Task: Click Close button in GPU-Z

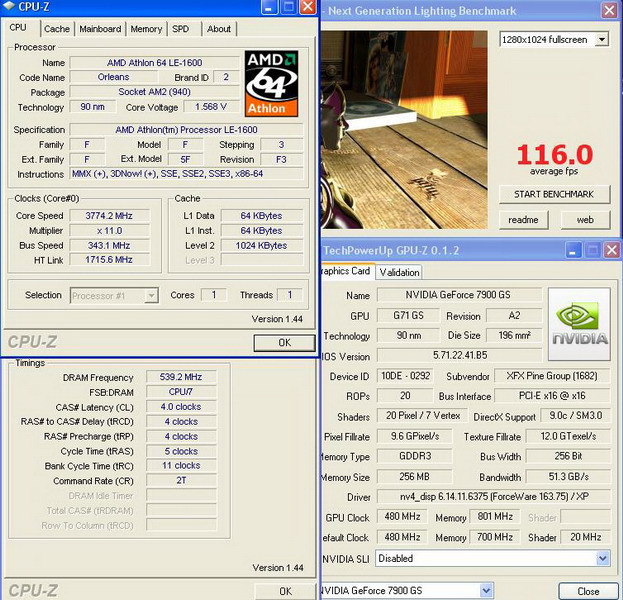Action: click(x=588, y=591)
